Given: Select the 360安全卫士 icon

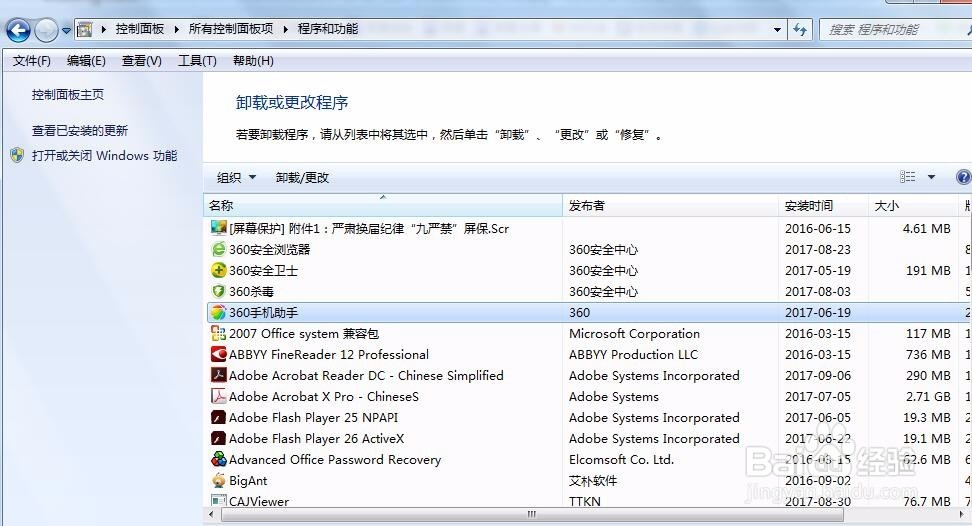Looking at the screenshot, I should click(218, 270).
